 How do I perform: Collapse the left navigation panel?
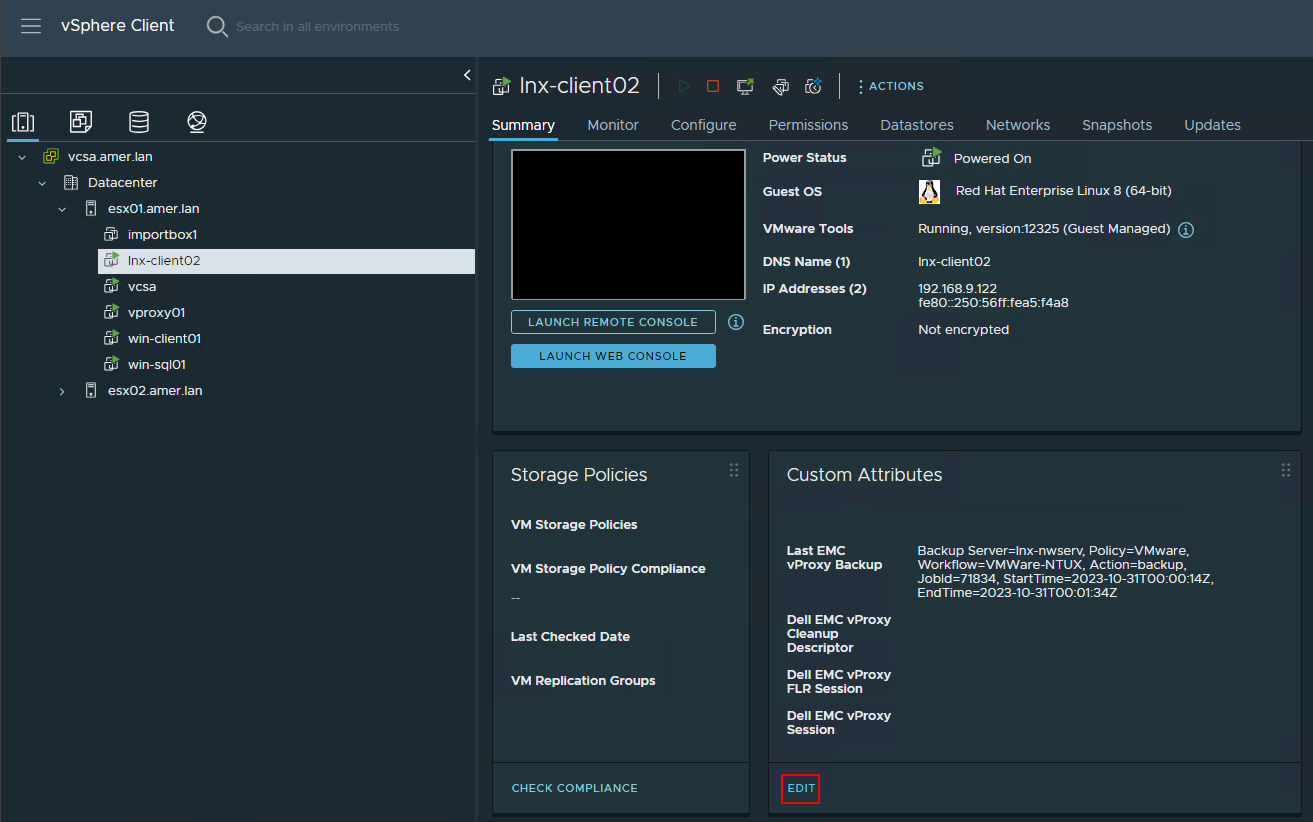[467, 75]
